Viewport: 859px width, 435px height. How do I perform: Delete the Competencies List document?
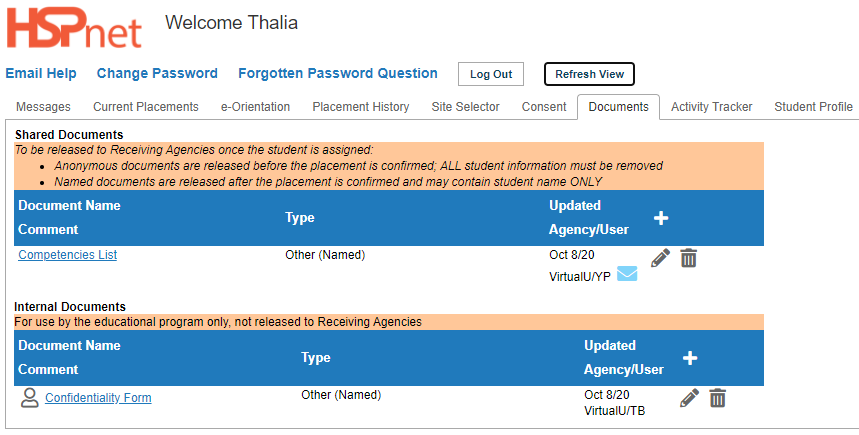pos(689,257)
